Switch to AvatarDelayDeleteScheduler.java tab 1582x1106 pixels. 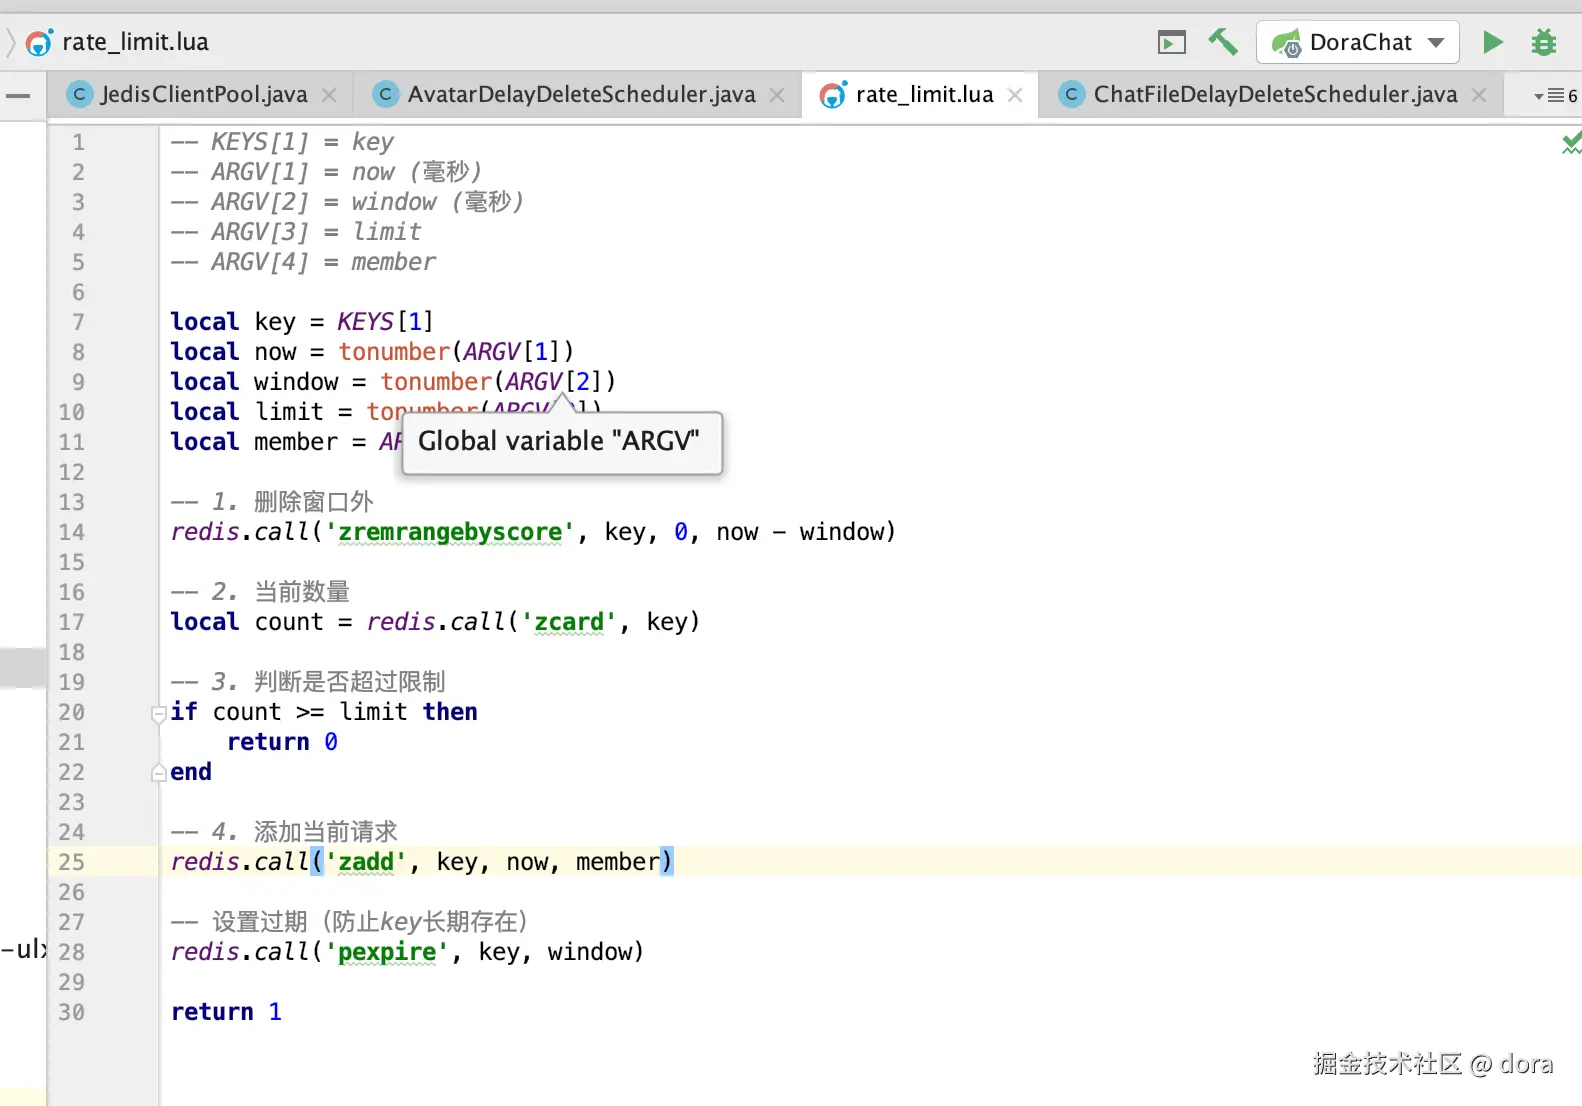click(x=580, y=95)
